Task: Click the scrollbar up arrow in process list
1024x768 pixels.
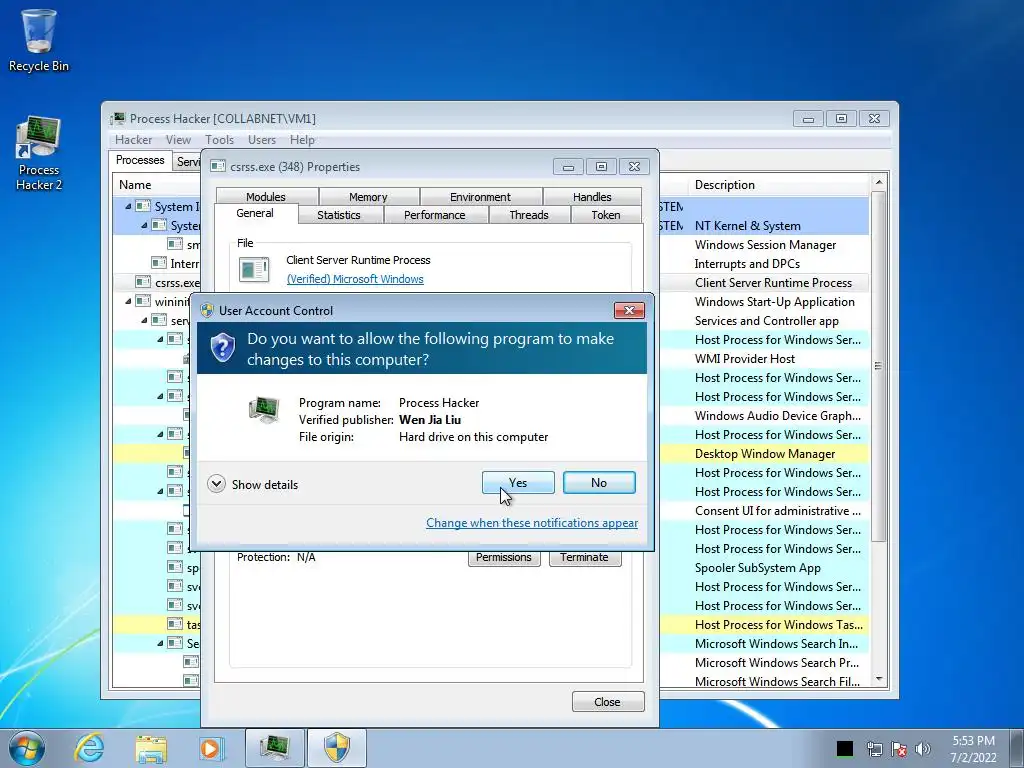Action: pyautogui.click(x=878, y=182)
